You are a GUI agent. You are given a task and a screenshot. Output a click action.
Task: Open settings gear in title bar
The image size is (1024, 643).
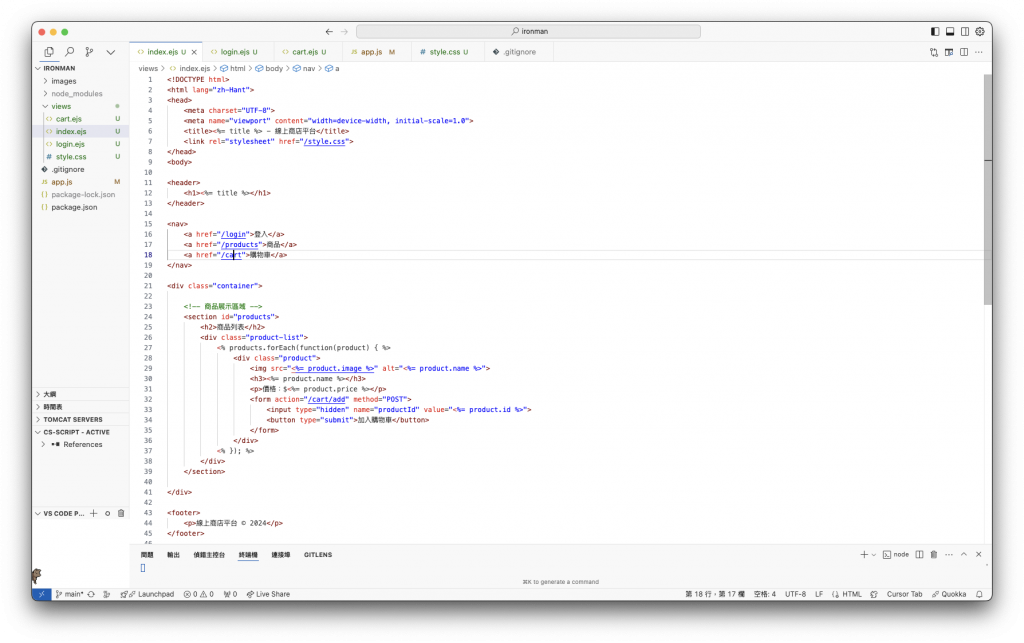point(980,31)
